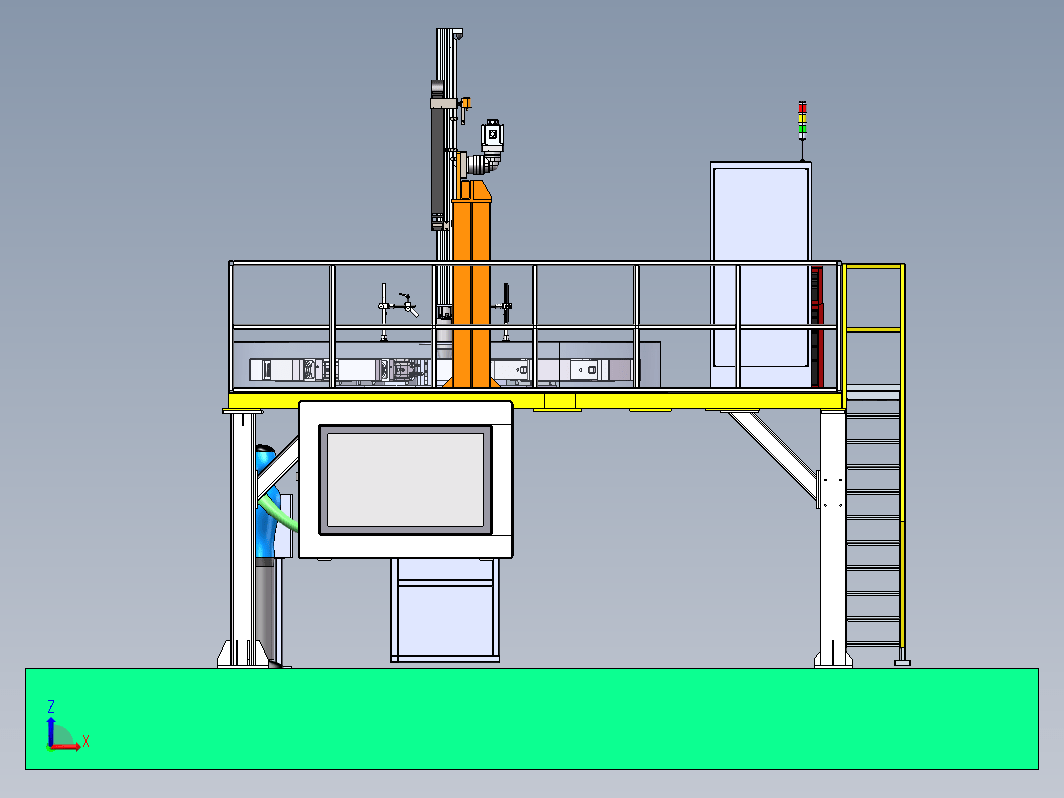Select the green hose near the blue figure
Viewport: 1064px width, 798px height.
[279, 513]
